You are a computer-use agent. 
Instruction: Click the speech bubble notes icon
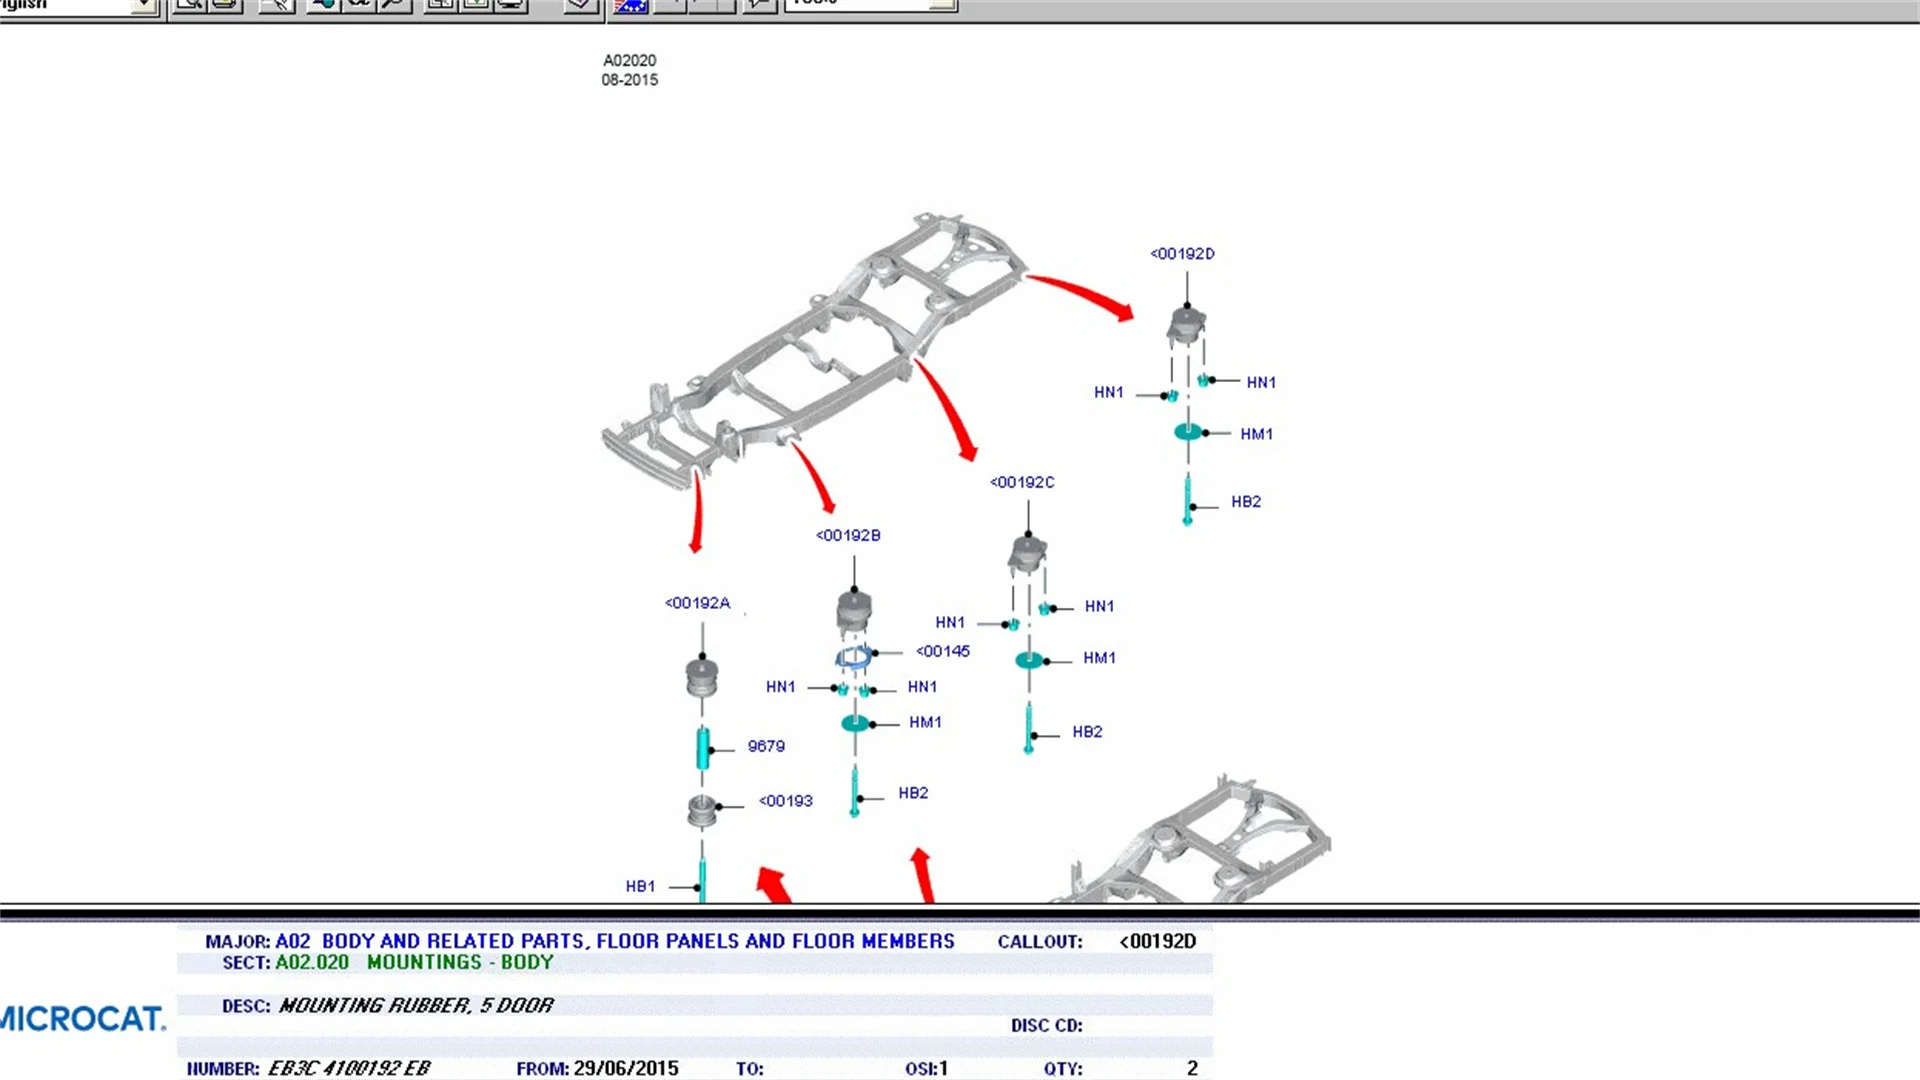pyautogui.click(x=759, y=5)
